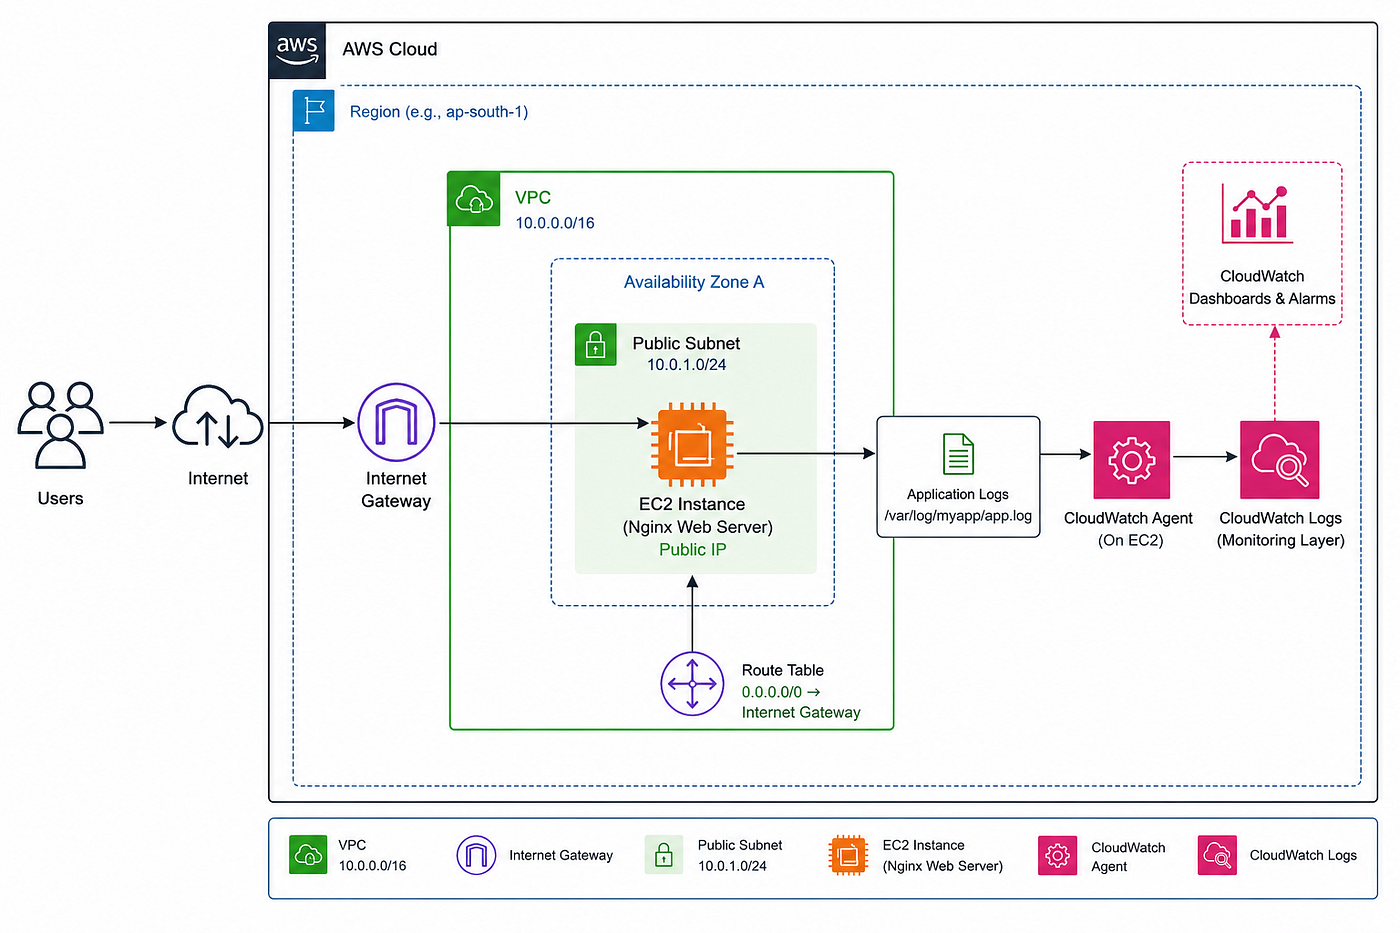This screenshot has height=933, width=1400.
Task: Click the '/var/log/myapp/app.log' path text
Action: point(958,516)
